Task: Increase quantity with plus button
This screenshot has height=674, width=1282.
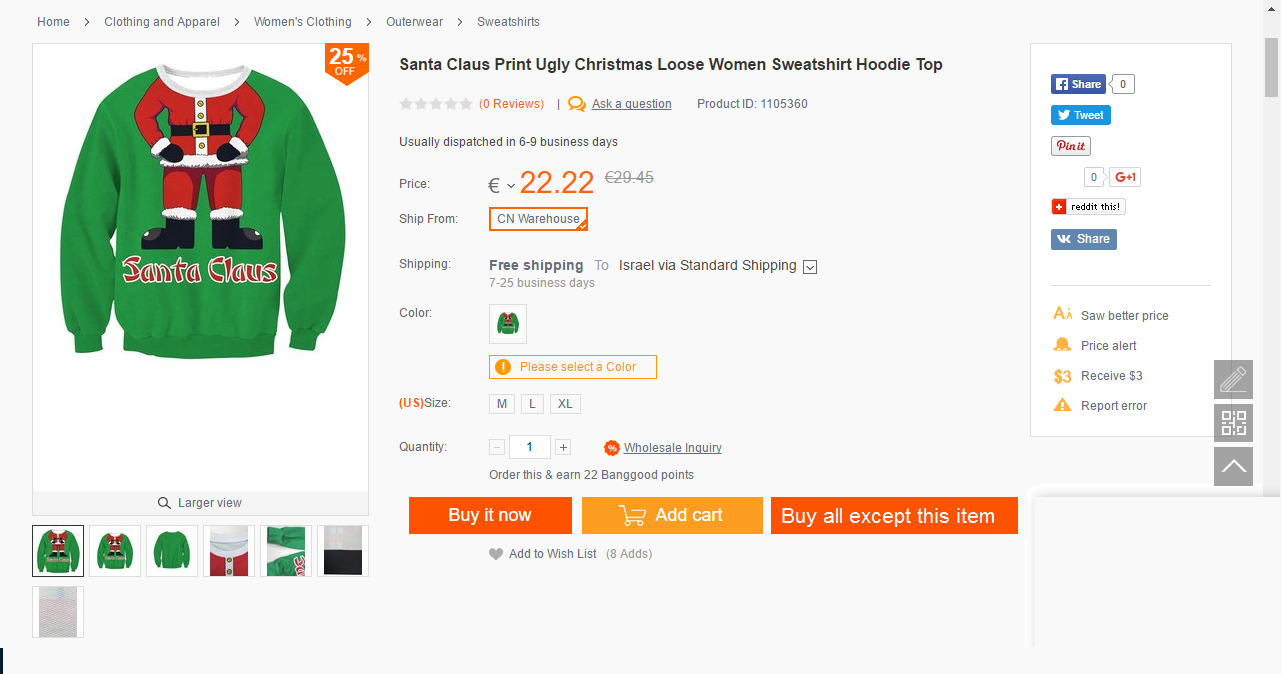Action: click(563, 447)
